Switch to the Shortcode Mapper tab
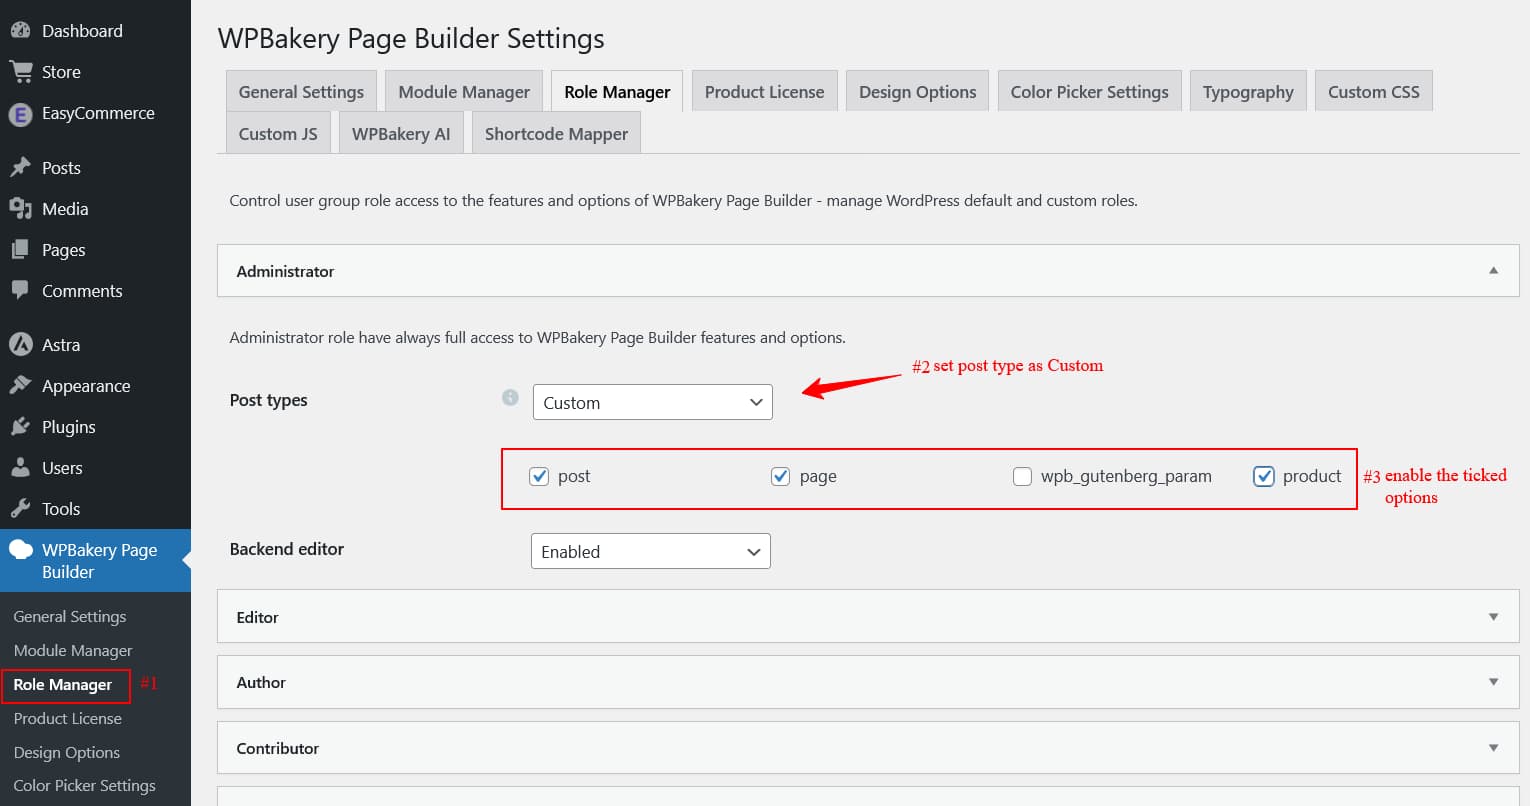The height and width of the screenshot is (806, 1530). [556, 132]
